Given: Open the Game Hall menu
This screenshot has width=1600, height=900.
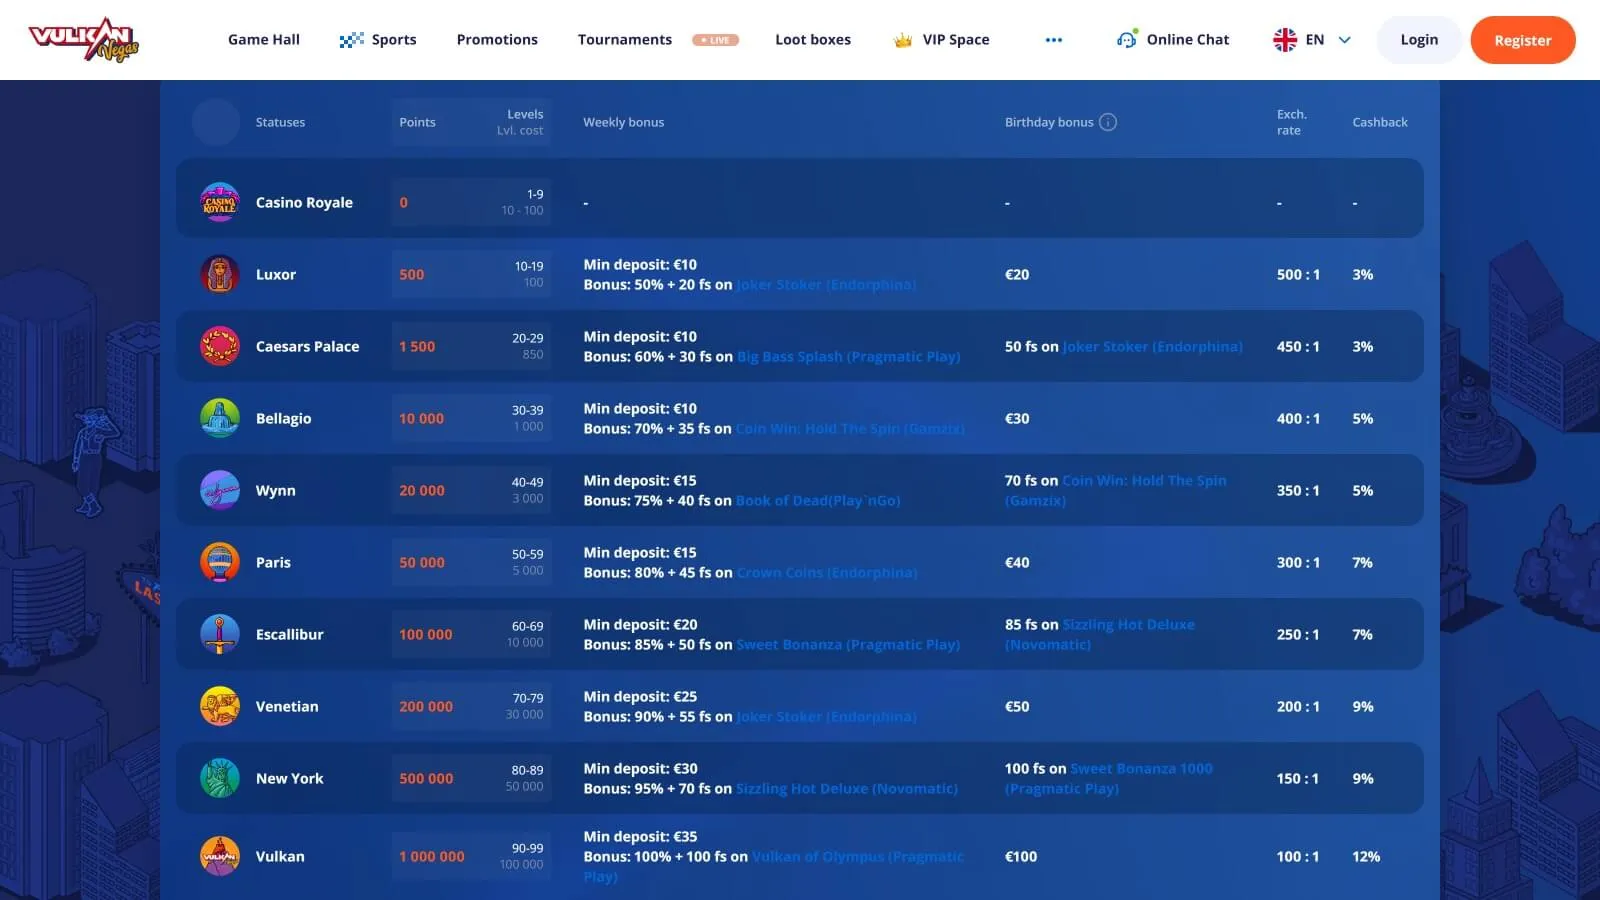Looking at the screenshot, I should click(264, 40).
